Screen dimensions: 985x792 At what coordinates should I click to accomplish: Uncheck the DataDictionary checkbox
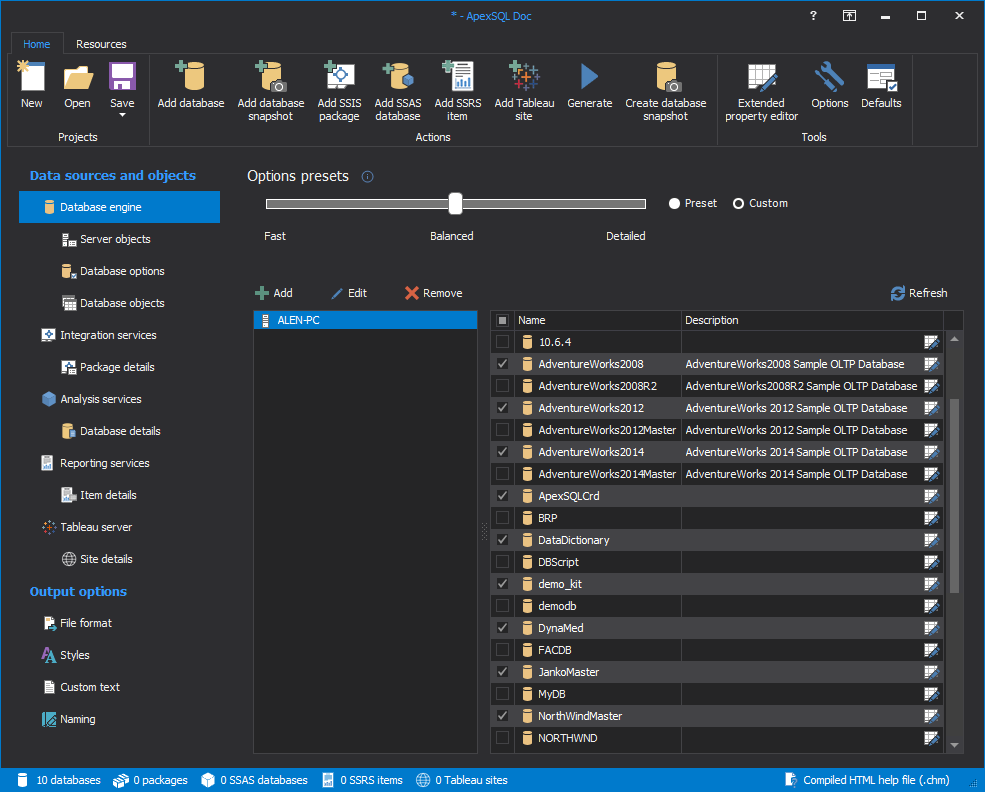(x=503, y=540)
